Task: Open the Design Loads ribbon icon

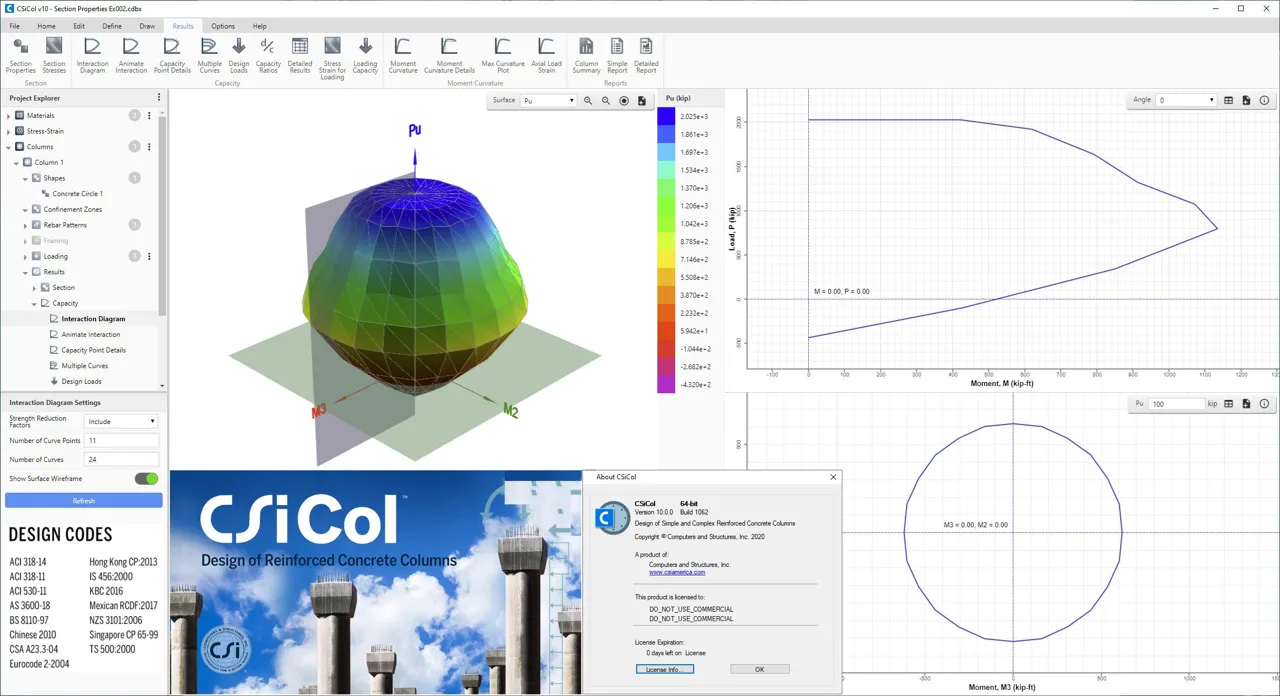Action: point(239,55)
